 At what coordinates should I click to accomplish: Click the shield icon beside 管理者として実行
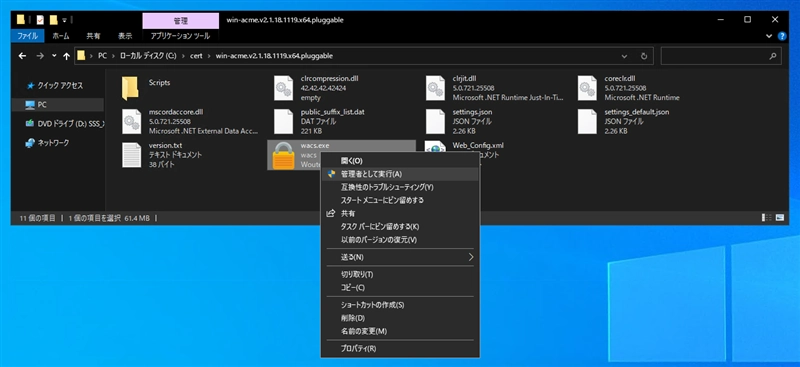tap(331, 174)
